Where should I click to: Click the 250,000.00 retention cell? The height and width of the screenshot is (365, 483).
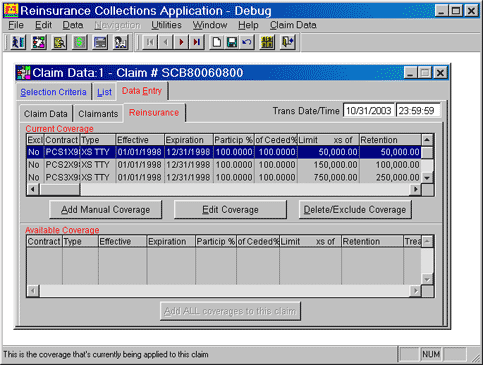pyautogui.click(x=390, y=177)
